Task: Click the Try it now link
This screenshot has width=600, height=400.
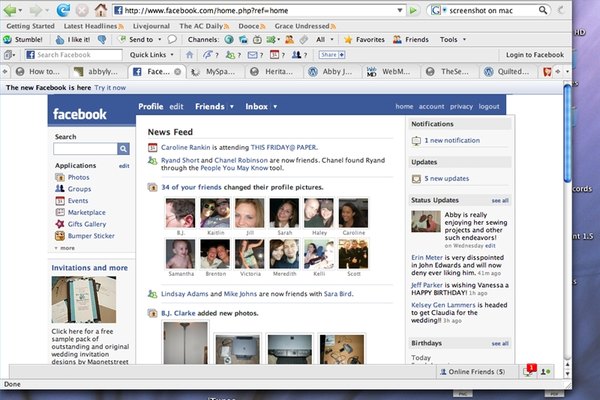Action: point(110,88)
